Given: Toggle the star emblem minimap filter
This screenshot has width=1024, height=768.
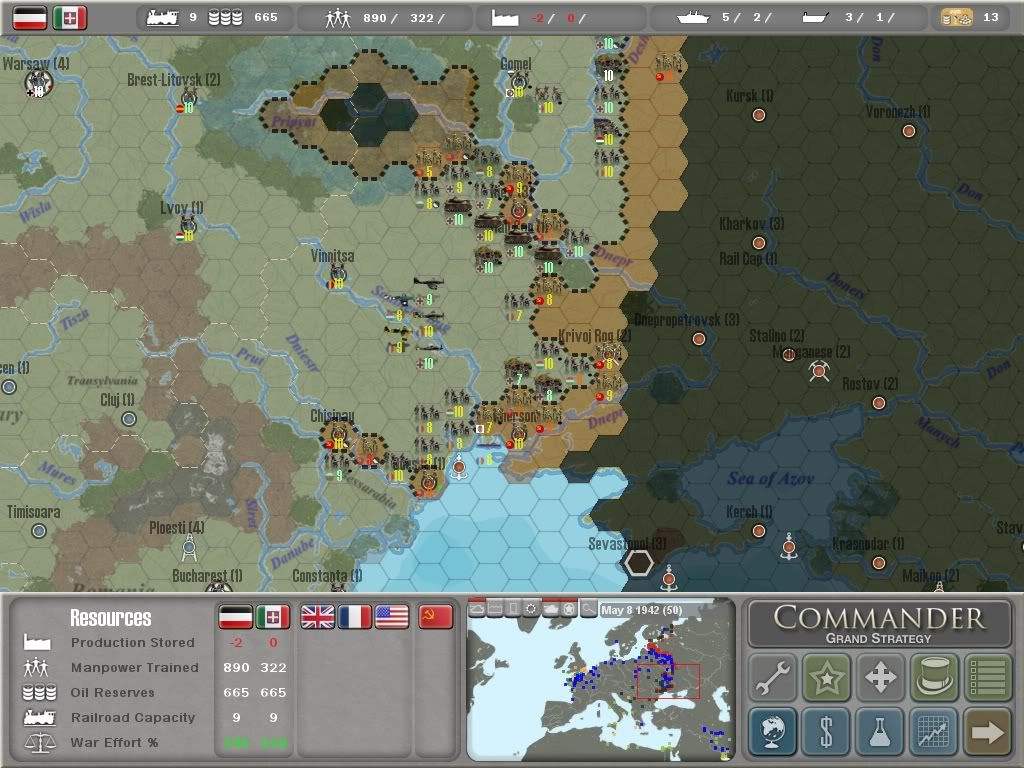Looking at the screenshot, I should 569,609.
